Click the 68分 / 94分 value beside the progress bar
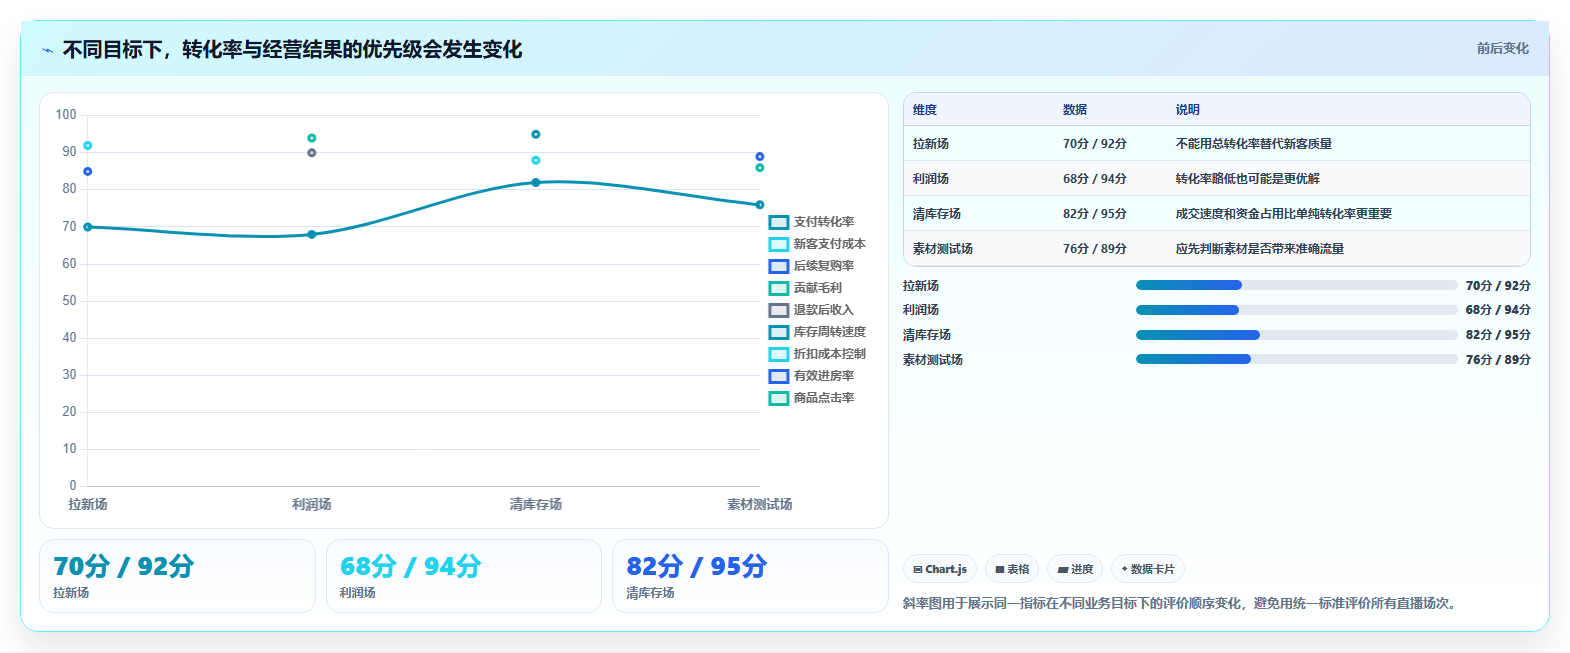 coord(1498,310)
